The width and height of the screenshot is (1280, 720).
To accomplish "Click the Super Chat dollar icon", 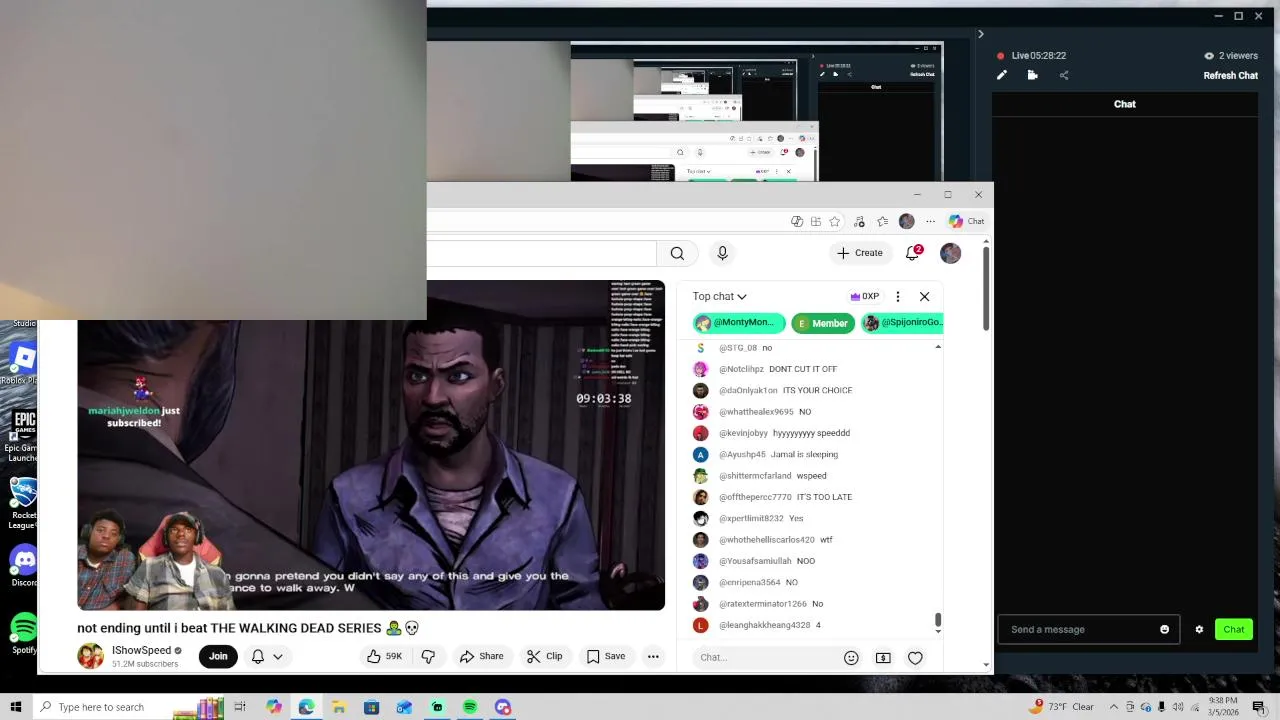I will tap(883, 657).
